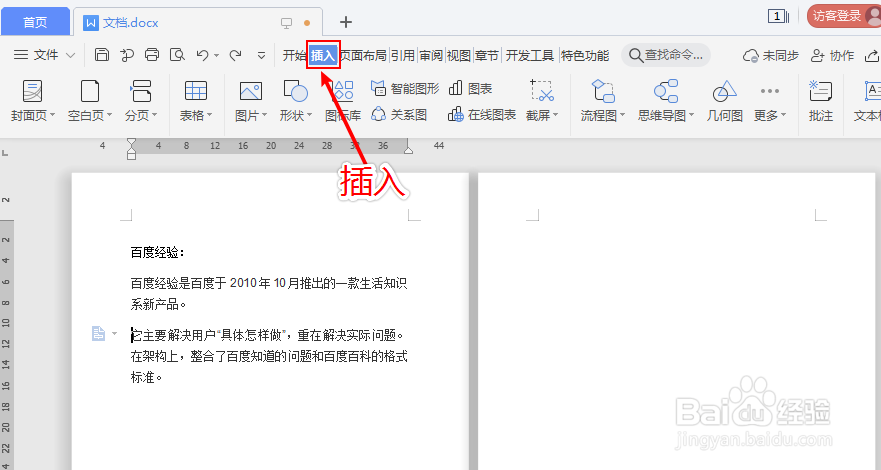
Task: Click the heading text 百度经验：
Action: pos(157,253)
